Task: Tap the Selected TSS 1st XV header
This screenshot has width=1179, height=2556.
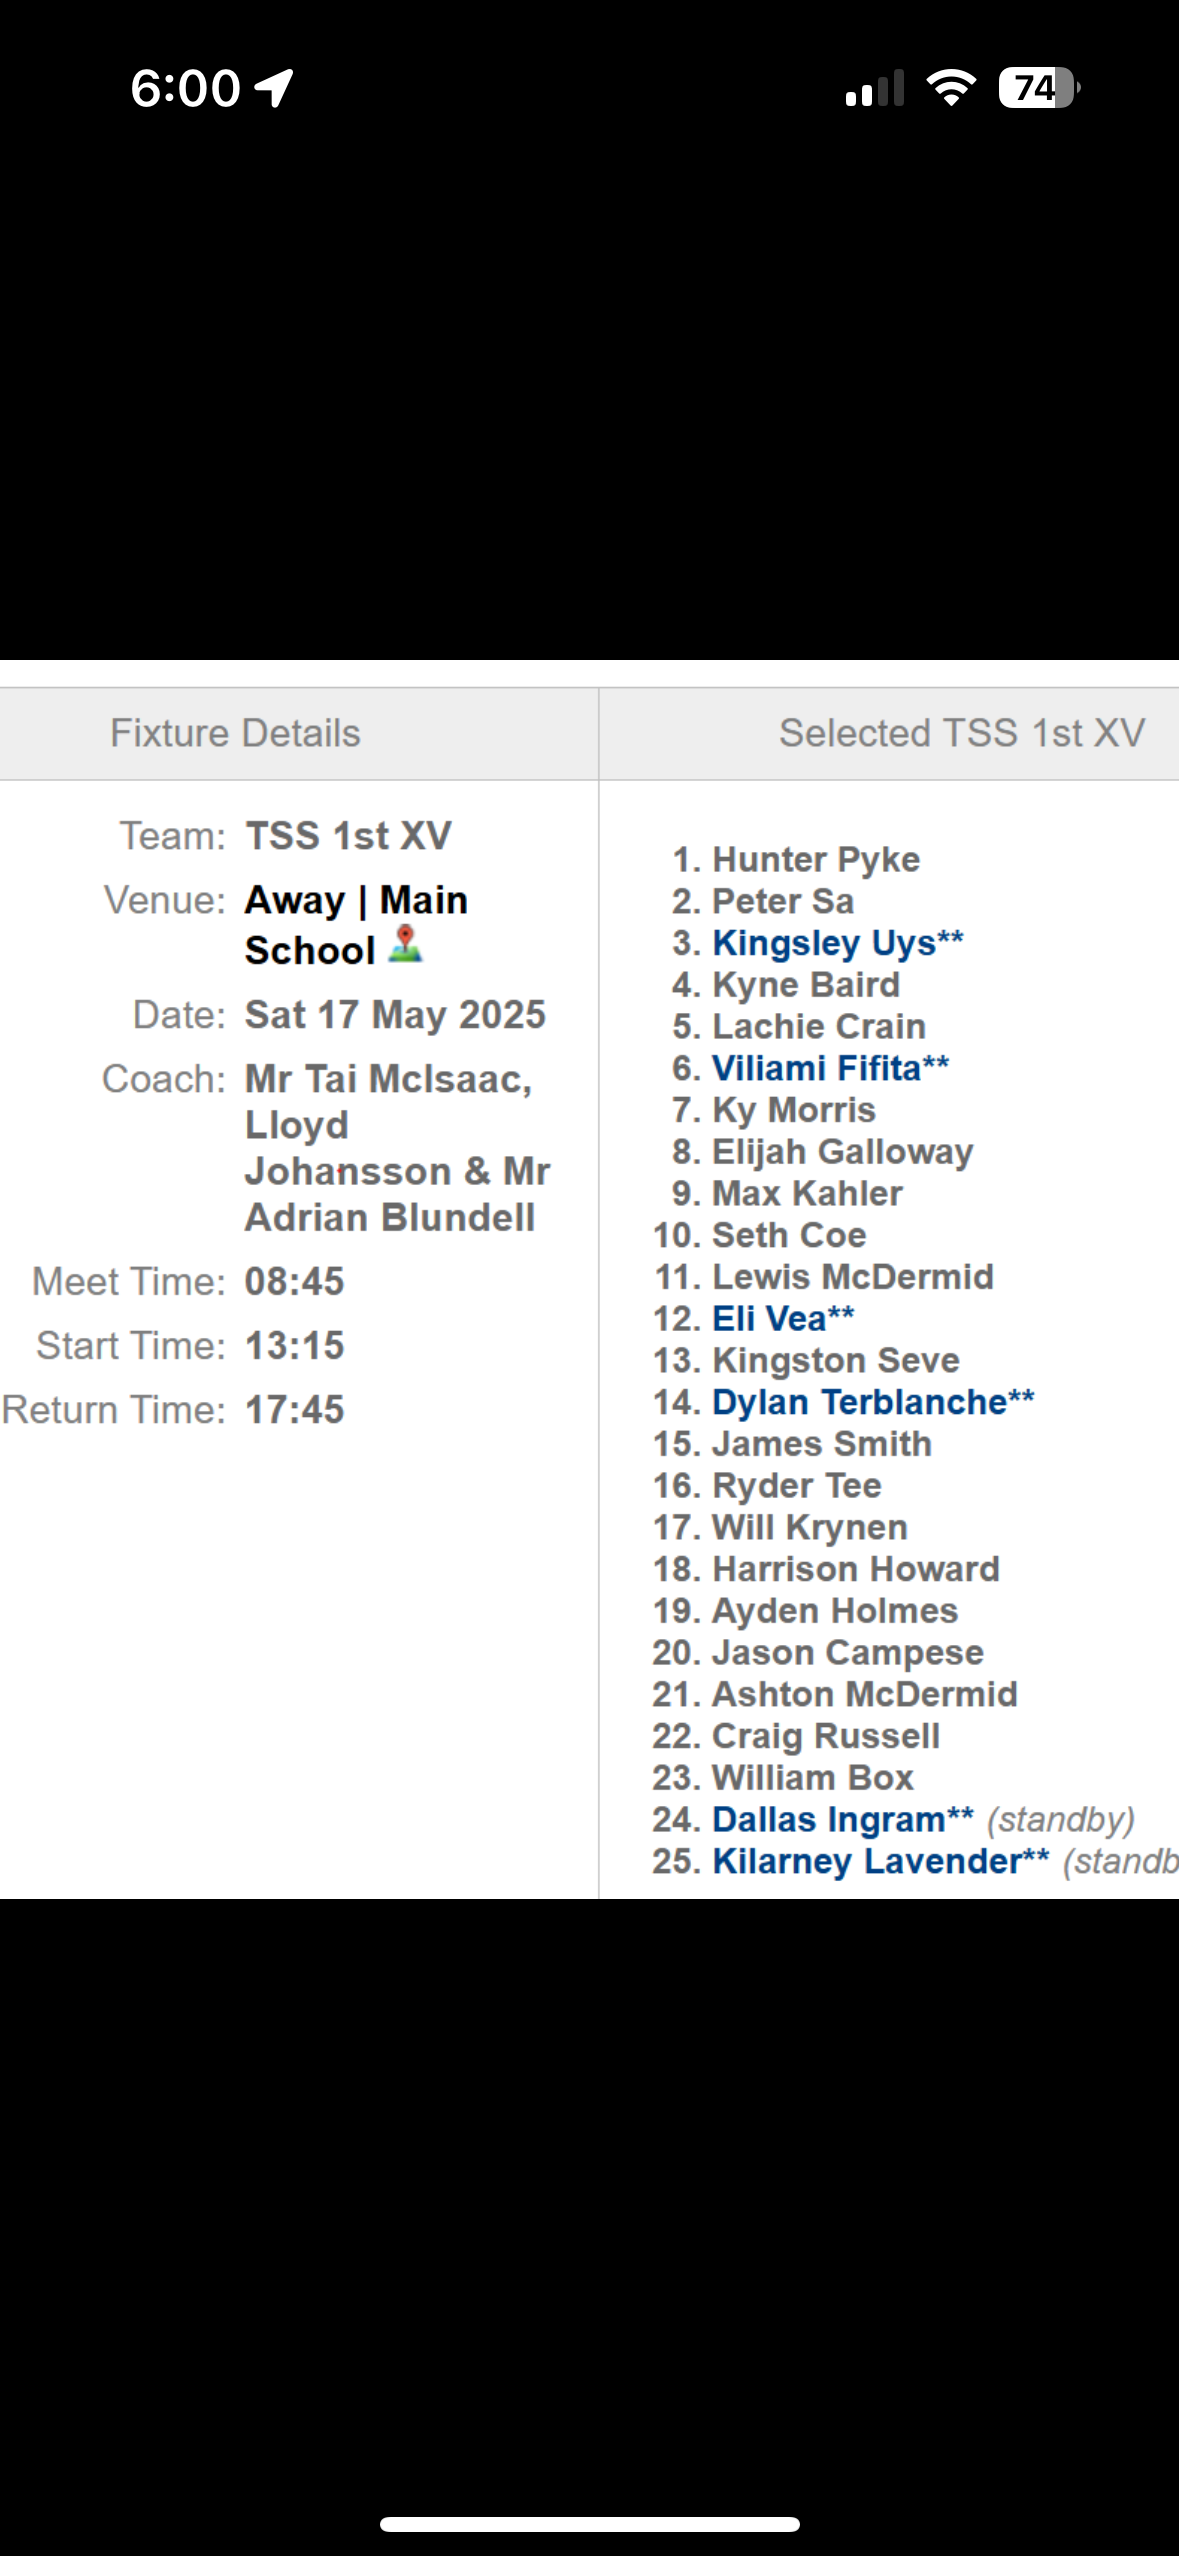Action: point(961,733)
